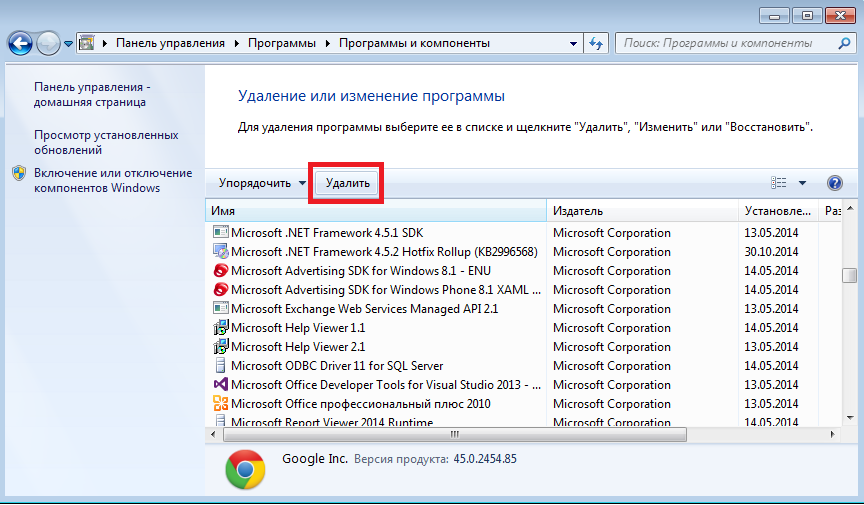Expand arrow after Панель управления breadcrumb
Screen dimensions: 864x505
click(237, 43)
